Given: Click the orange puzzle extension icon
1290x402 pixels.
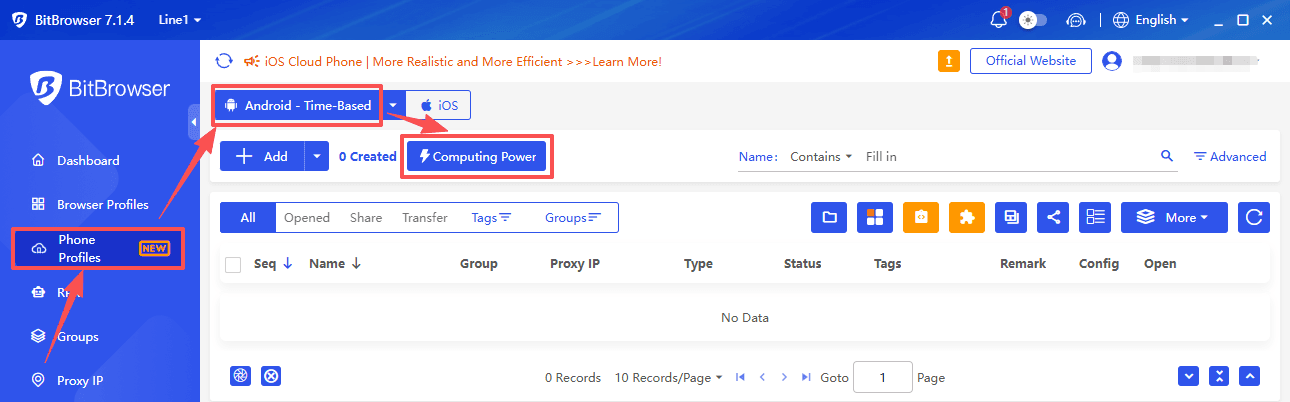Looking at the screenshot, I should [x=966, y=217].
